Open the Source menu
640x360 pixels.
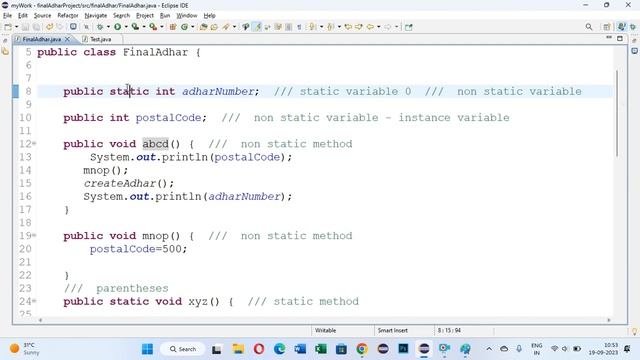click(x=42, y=16)
